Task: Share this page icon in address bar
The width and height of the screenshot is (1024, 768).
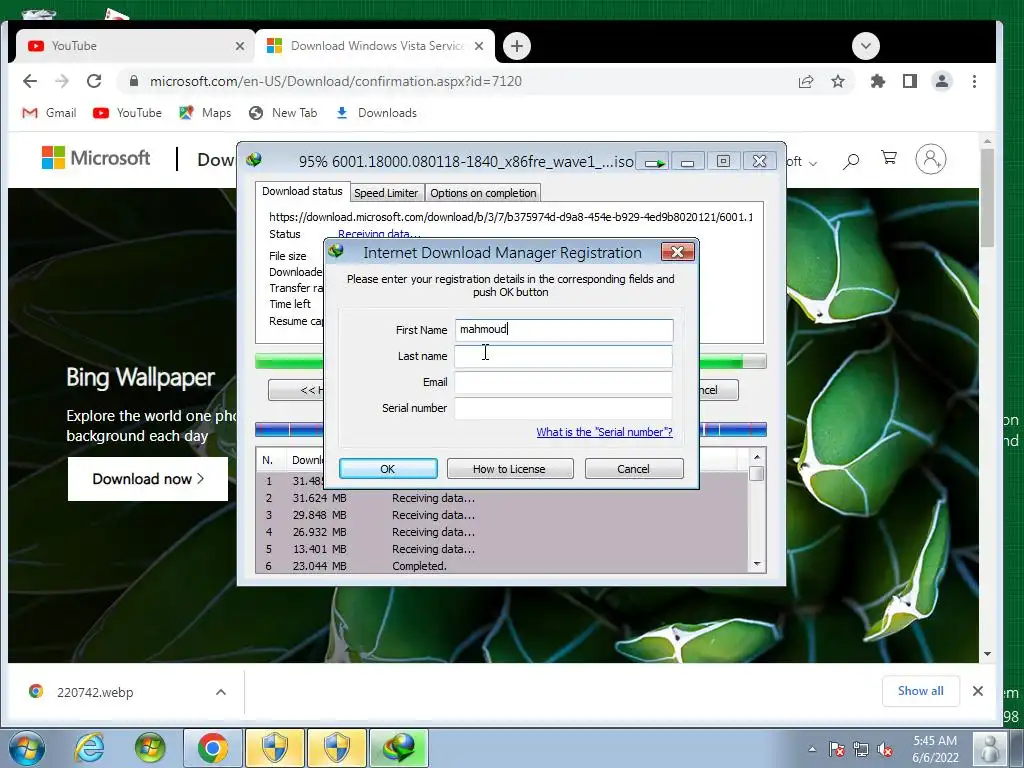Action: 806,81
